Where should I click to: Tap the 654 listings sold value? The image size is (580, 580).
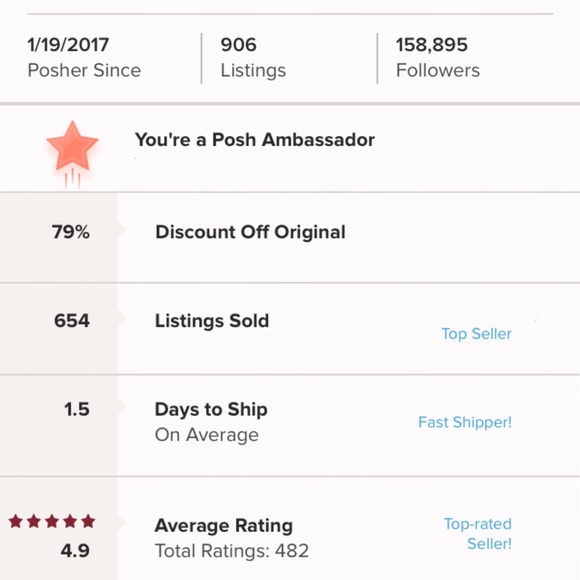coord(72,320)
